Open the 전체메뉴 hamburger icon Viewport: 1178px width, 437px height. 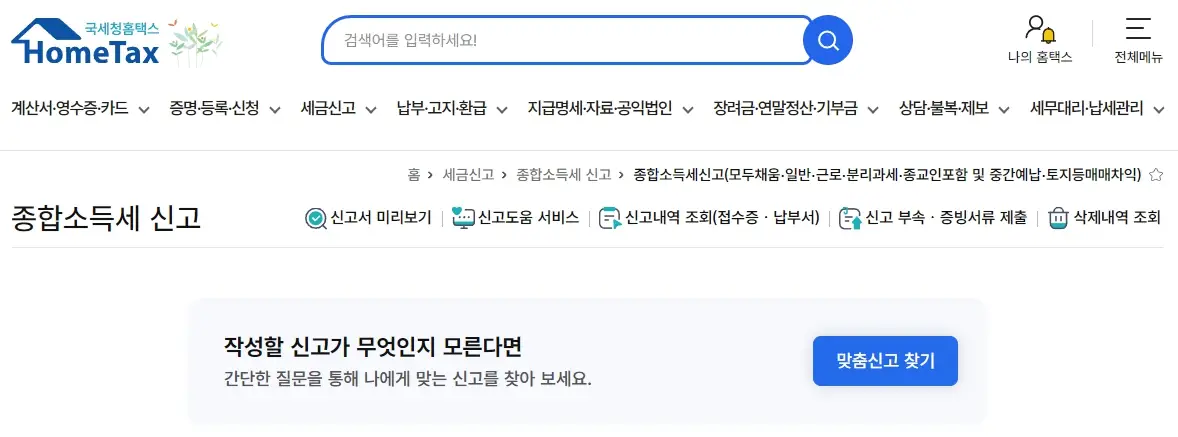click(1138, 29)
